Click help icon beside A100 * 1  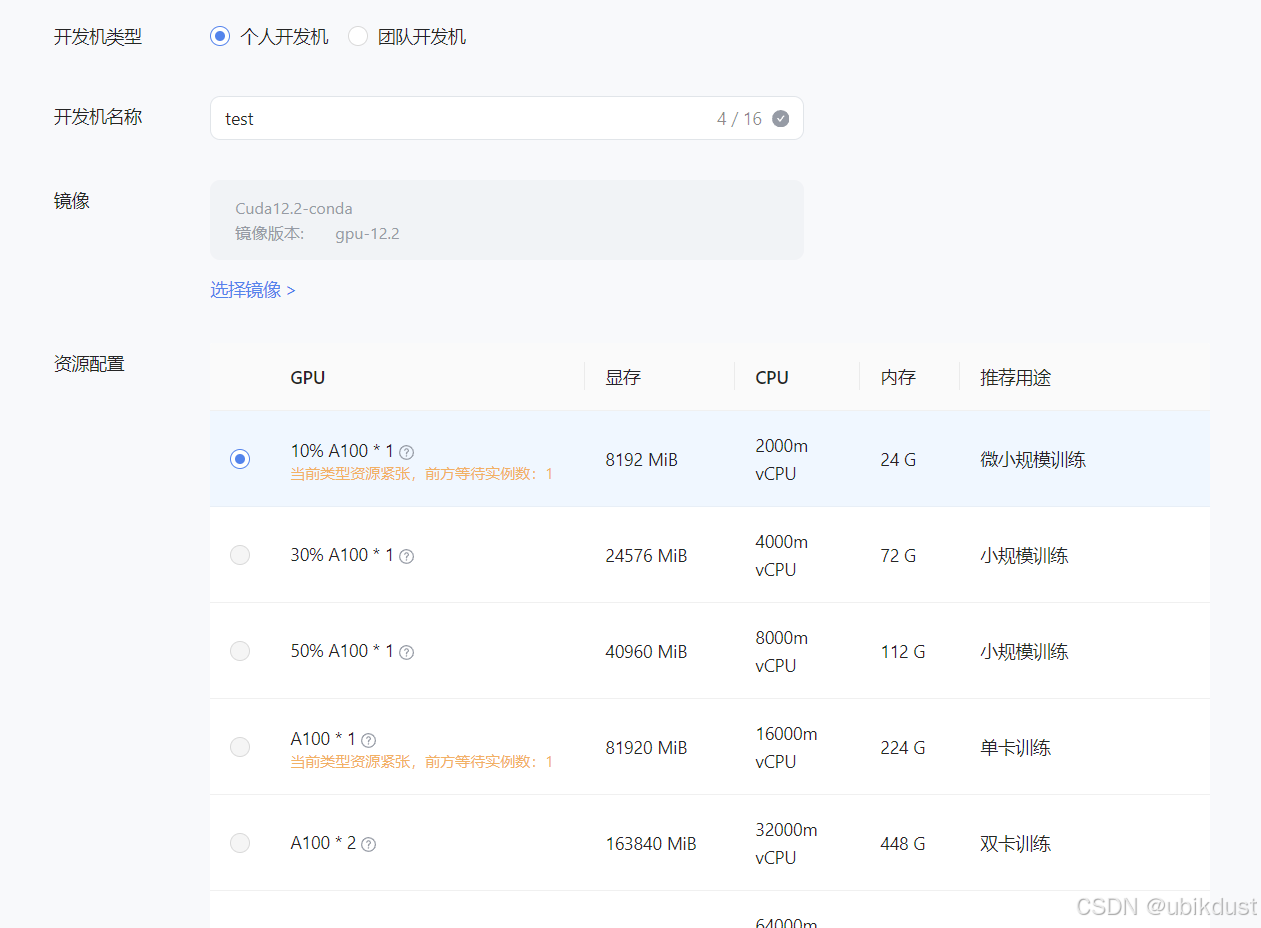coord(368,740)
